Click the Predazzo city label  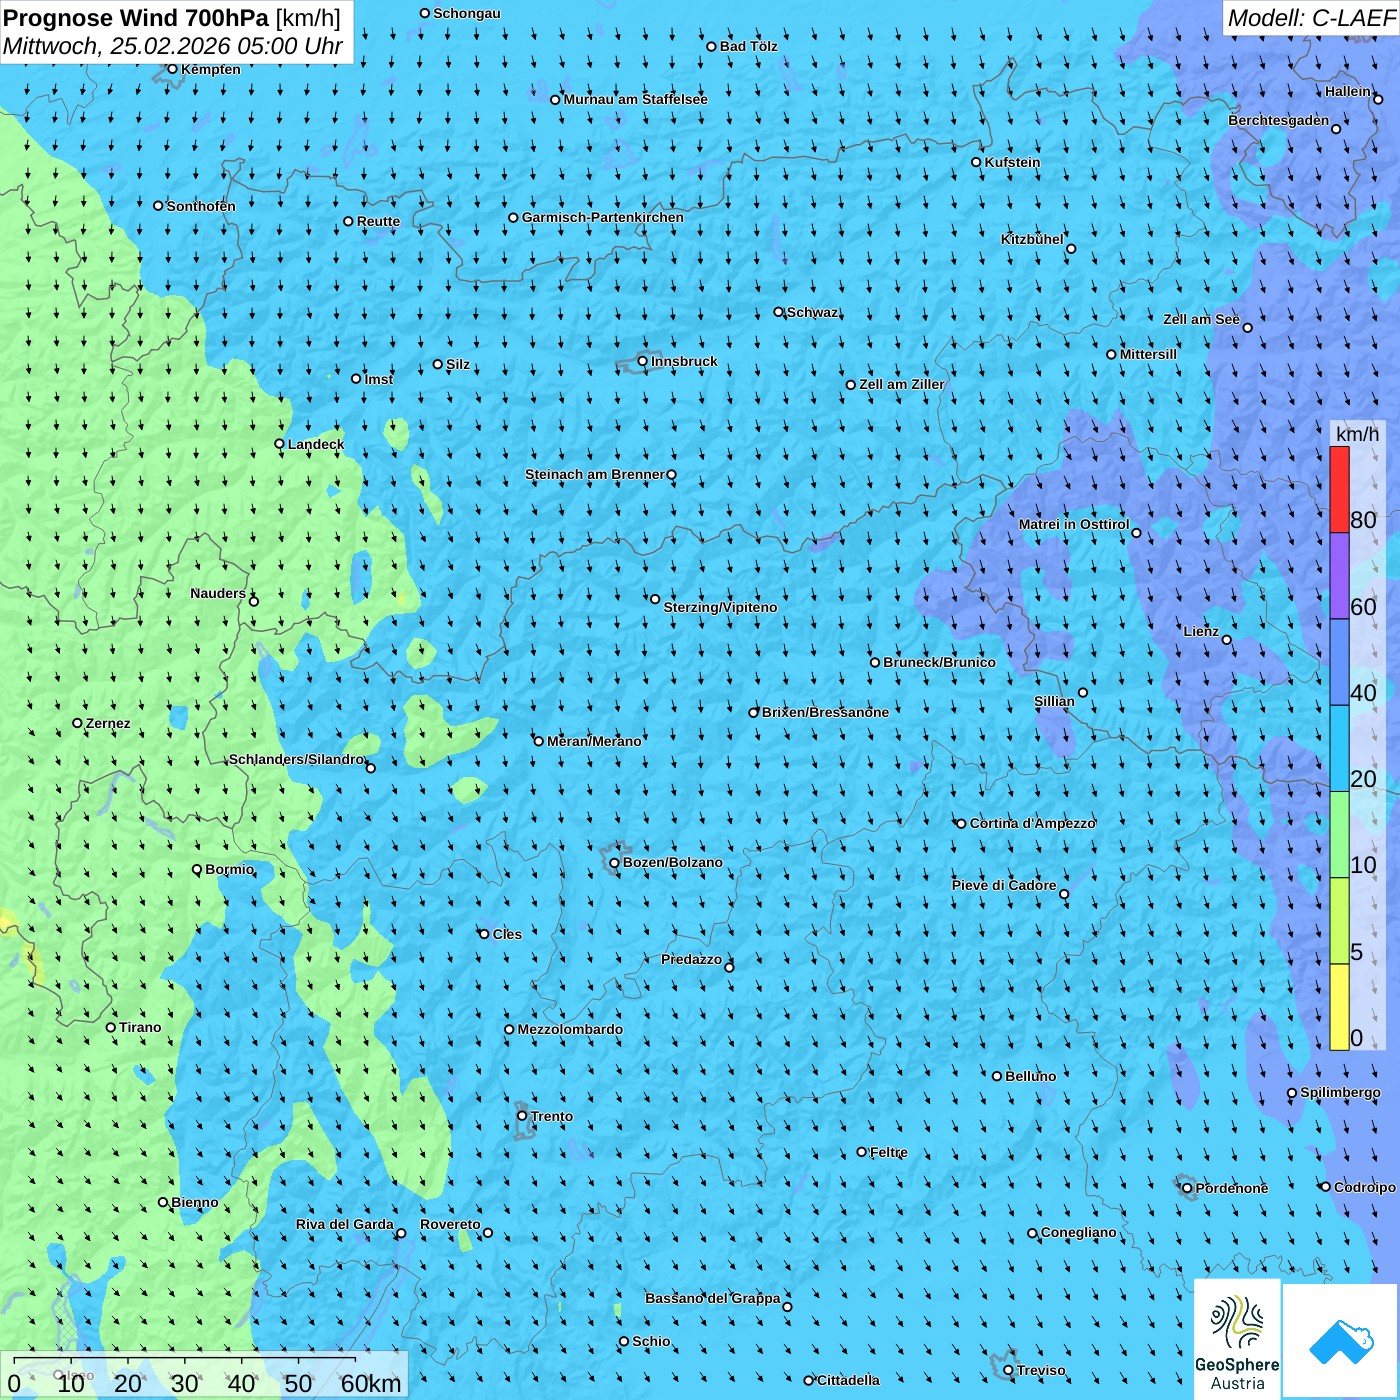(691, 959)
